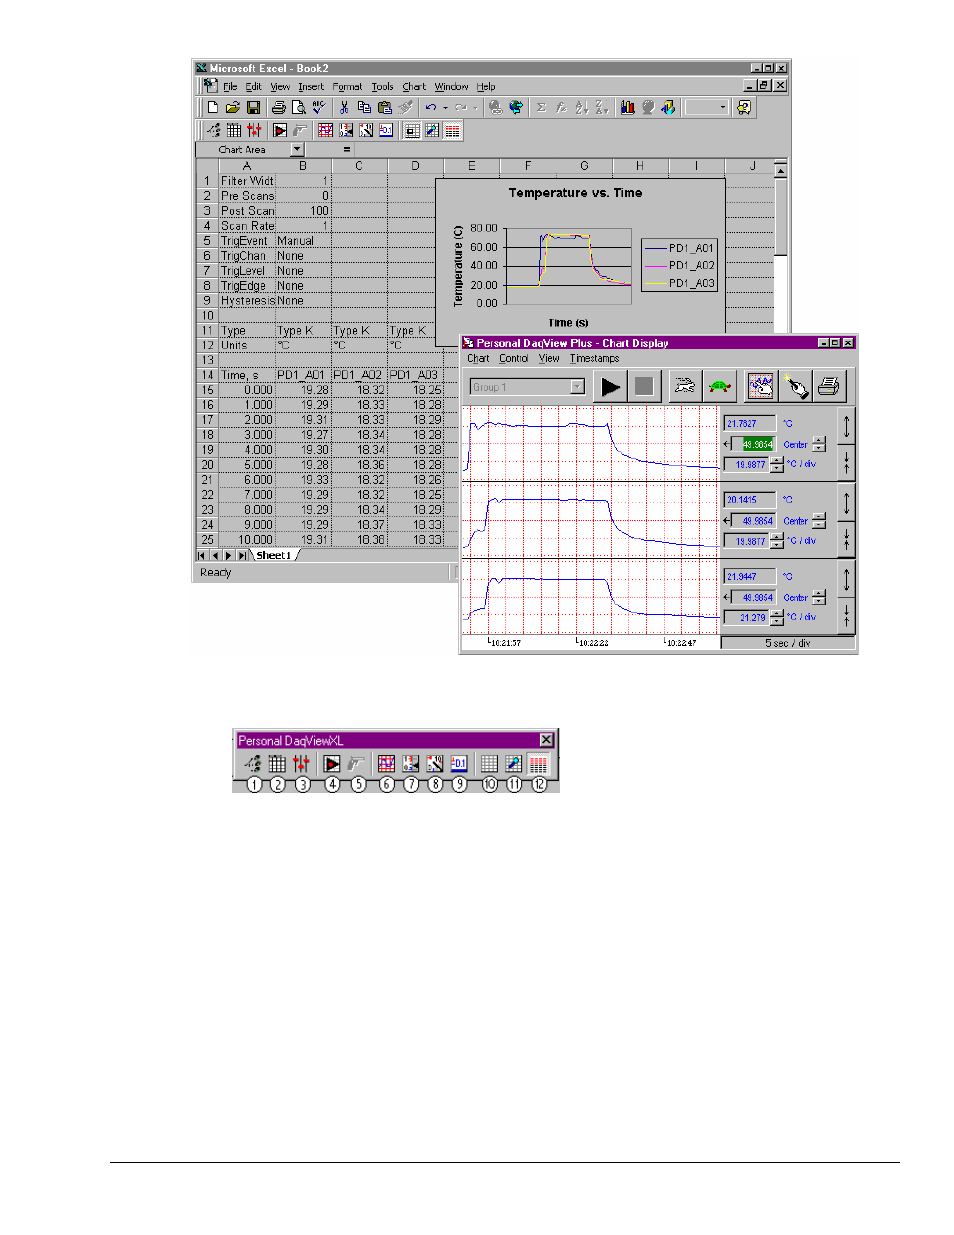The width and height of the screenshot is (954, 1235).
Task: Click the red sliders icon in Excel's DaqView toolbar
Action: [254, 130]
